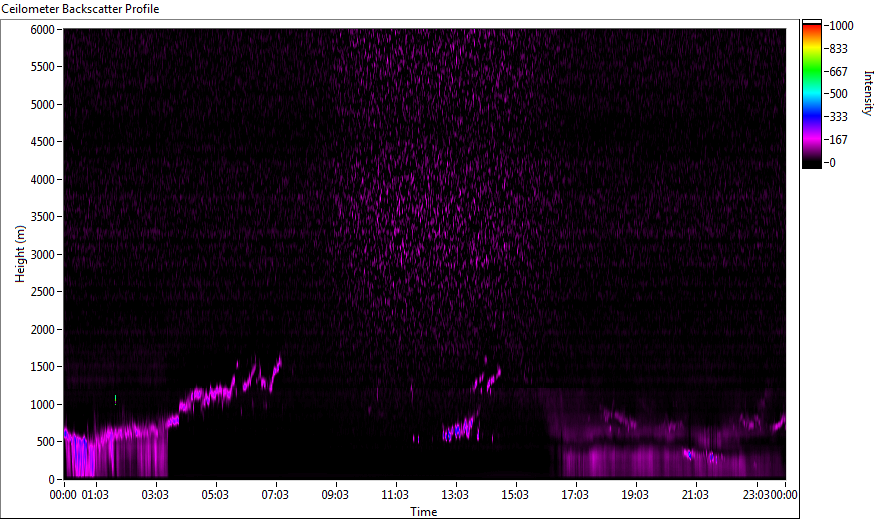This screenshot has height=519, width=878.
Task: Click the 03:03 time axis label
Action: coord(155,495)
